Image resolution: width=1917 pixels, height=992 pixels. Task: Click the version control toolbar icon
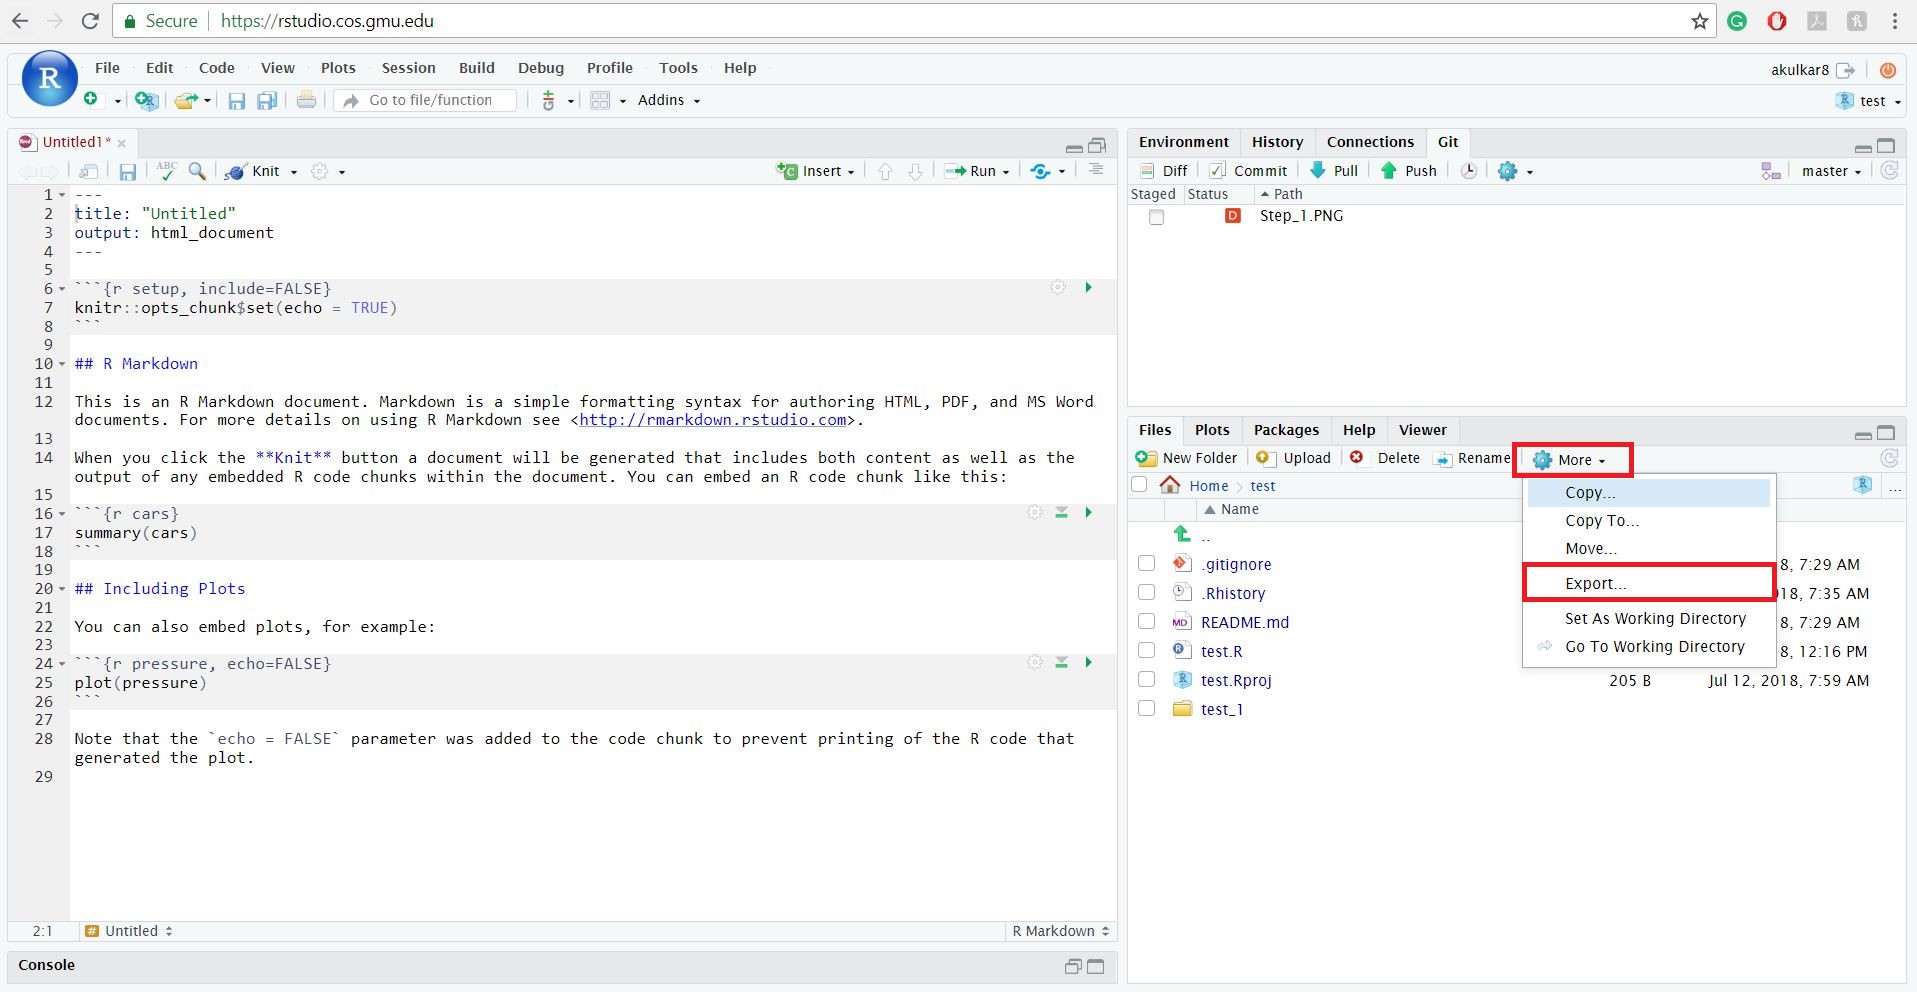pyautogui.click(x=548, y=100)
